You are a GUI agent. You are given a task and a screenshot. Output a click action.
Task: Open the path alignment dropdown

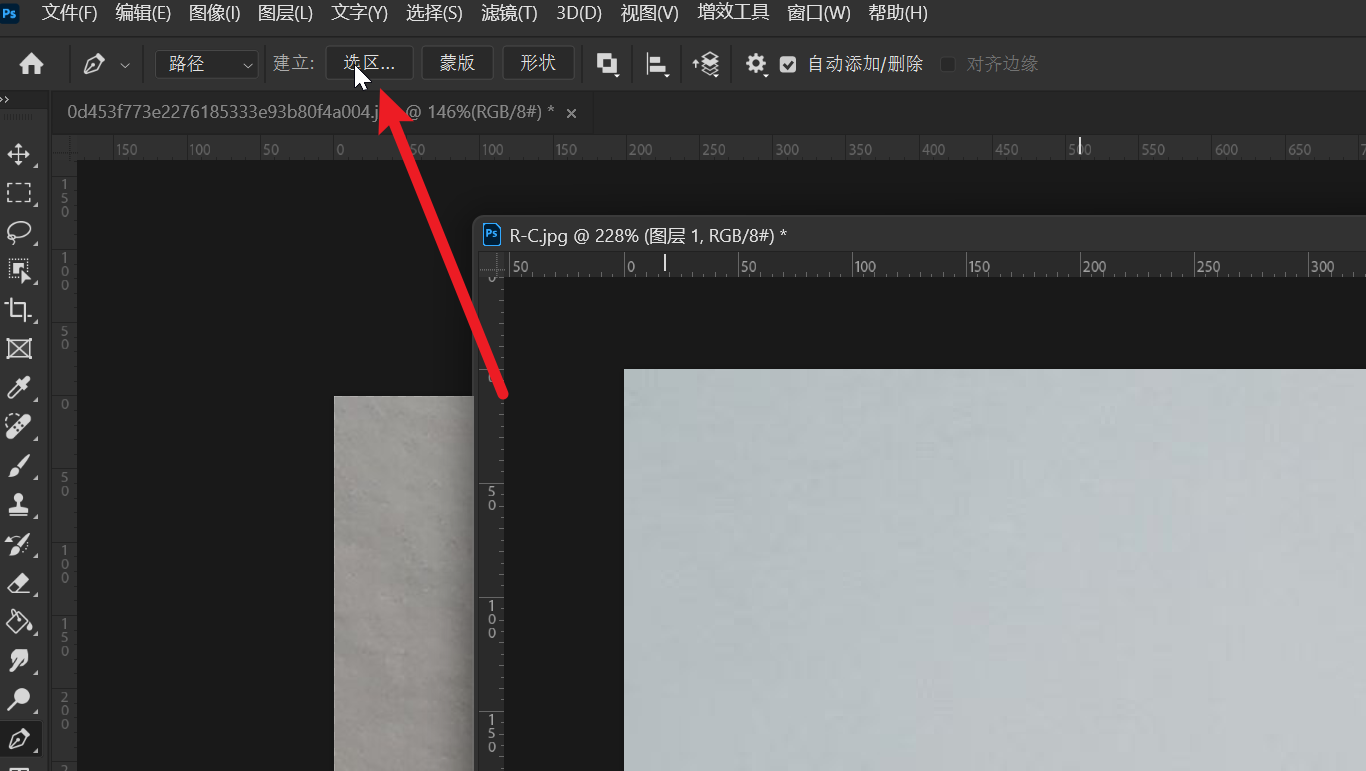click(657, 64)
